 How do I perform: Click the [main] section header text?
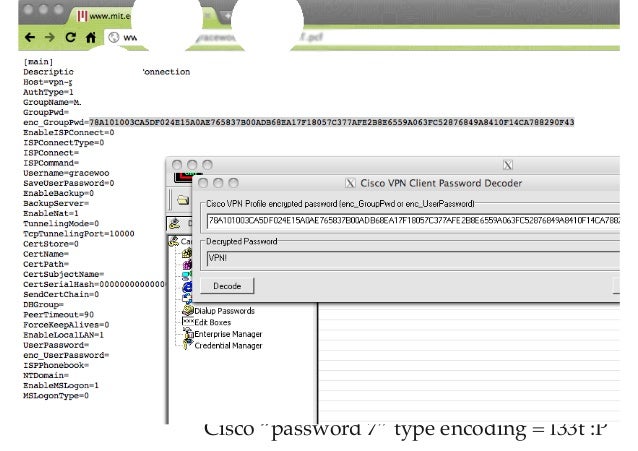tap(38, 62)
